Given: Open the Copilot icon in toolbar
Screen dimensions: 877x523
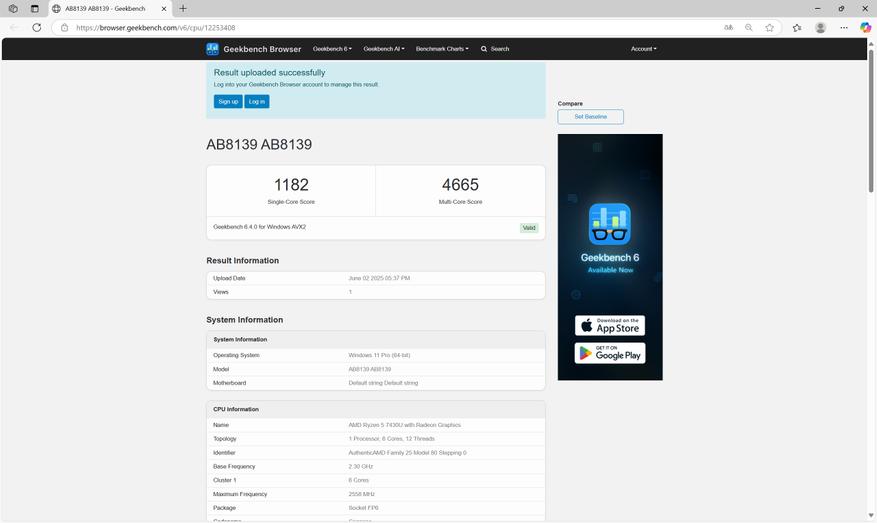Looking at the screenshot, I should point(865,27).
